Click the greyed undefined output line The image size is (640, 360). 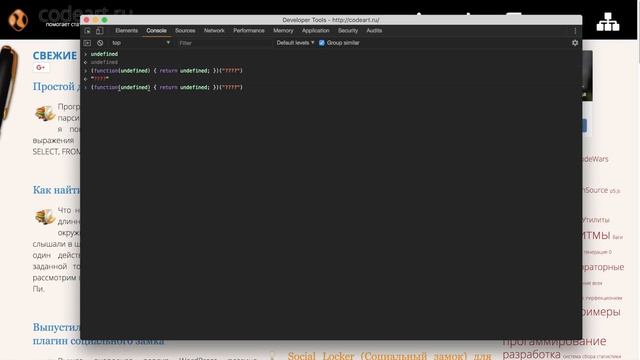(104, 62)
